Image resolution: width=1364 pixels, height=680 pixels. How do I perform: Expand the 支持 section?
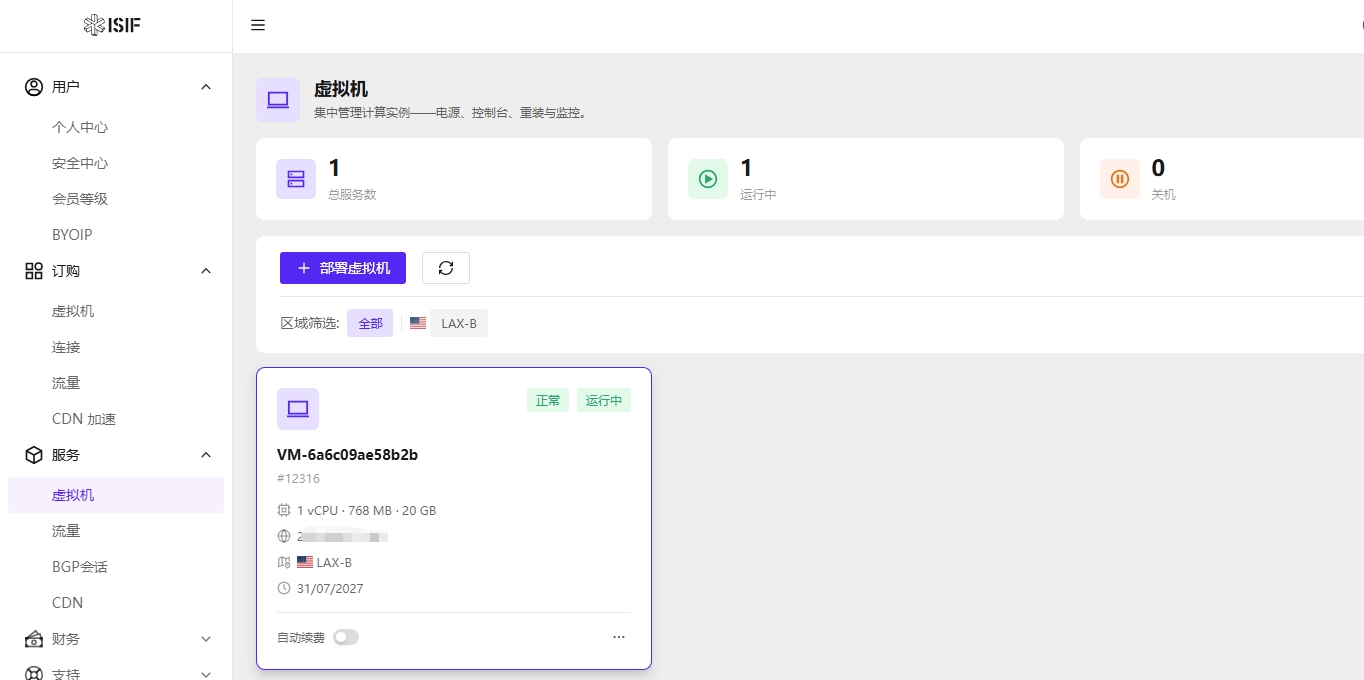pos(206,674)
